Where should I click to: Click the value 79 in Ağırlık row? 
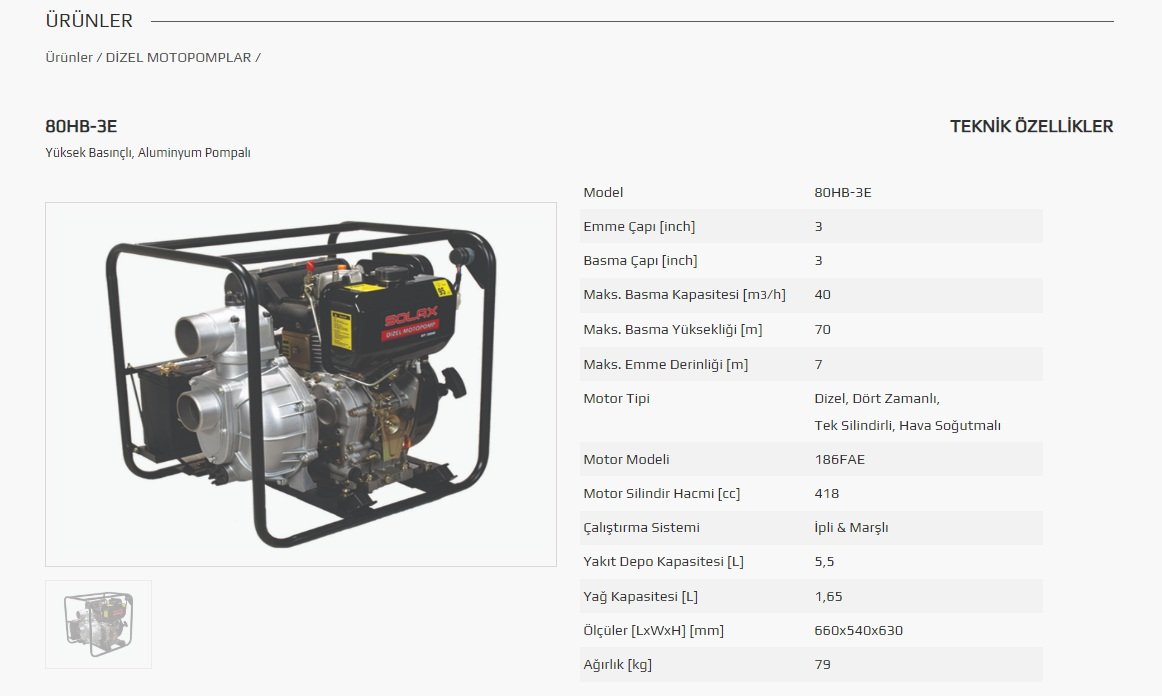point(823,664)
